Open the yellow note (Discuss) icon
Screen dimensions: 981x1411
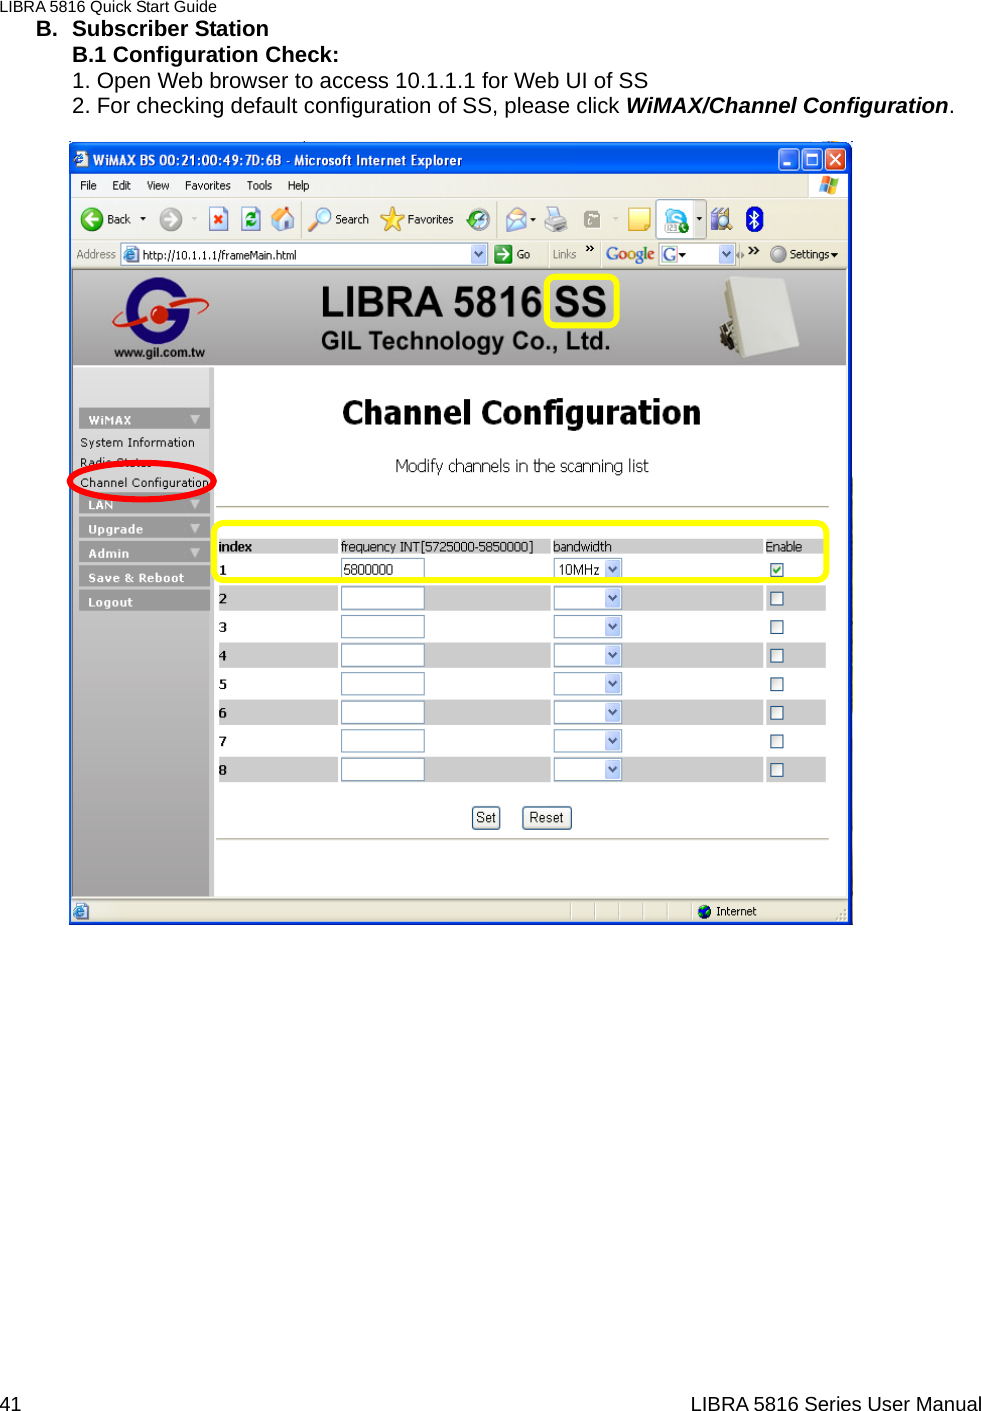tap(639, 219)
